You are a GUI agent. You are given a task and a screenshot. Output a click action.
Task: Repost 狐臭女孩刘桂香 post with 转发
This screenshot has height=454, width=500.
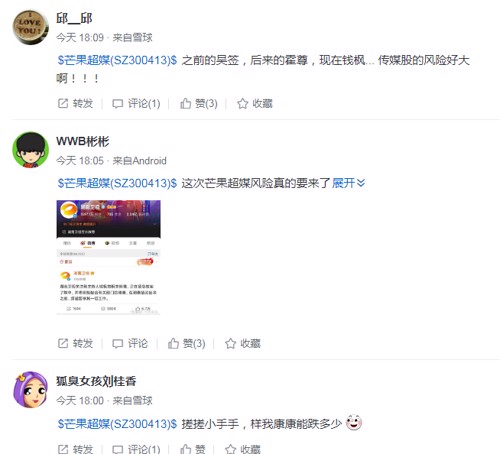pyautogui.click(x=75, y=449)
